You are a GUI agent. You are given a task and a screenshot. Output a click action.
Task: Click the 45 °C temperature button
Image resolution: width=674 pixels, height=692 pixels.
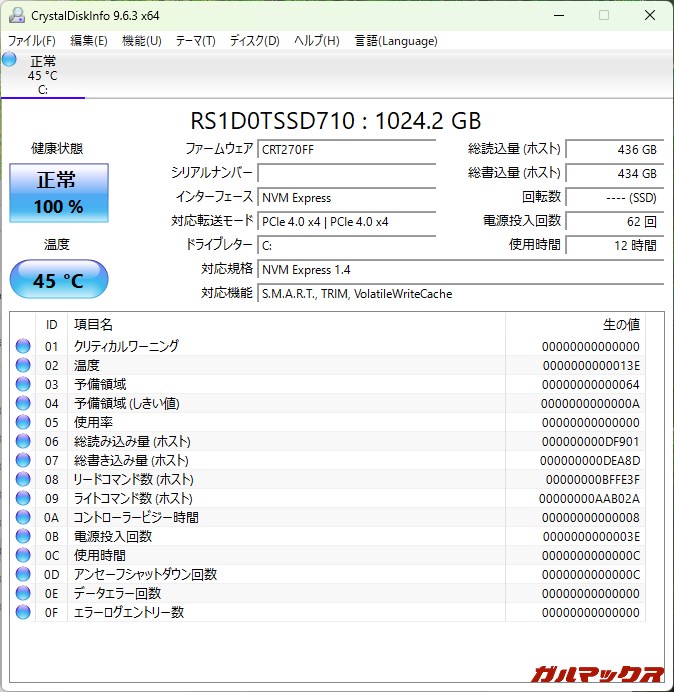click(x=59, y=280)
